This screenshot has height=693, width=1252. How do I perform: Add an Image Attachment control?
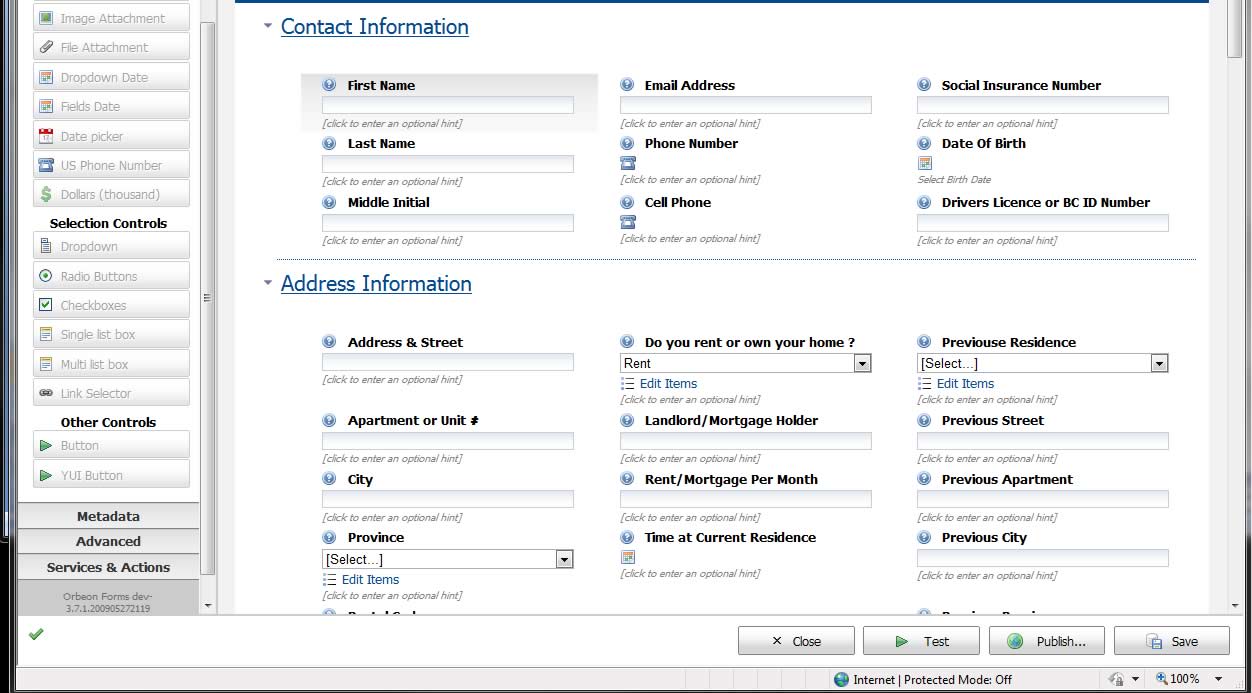tap(111, 18)
